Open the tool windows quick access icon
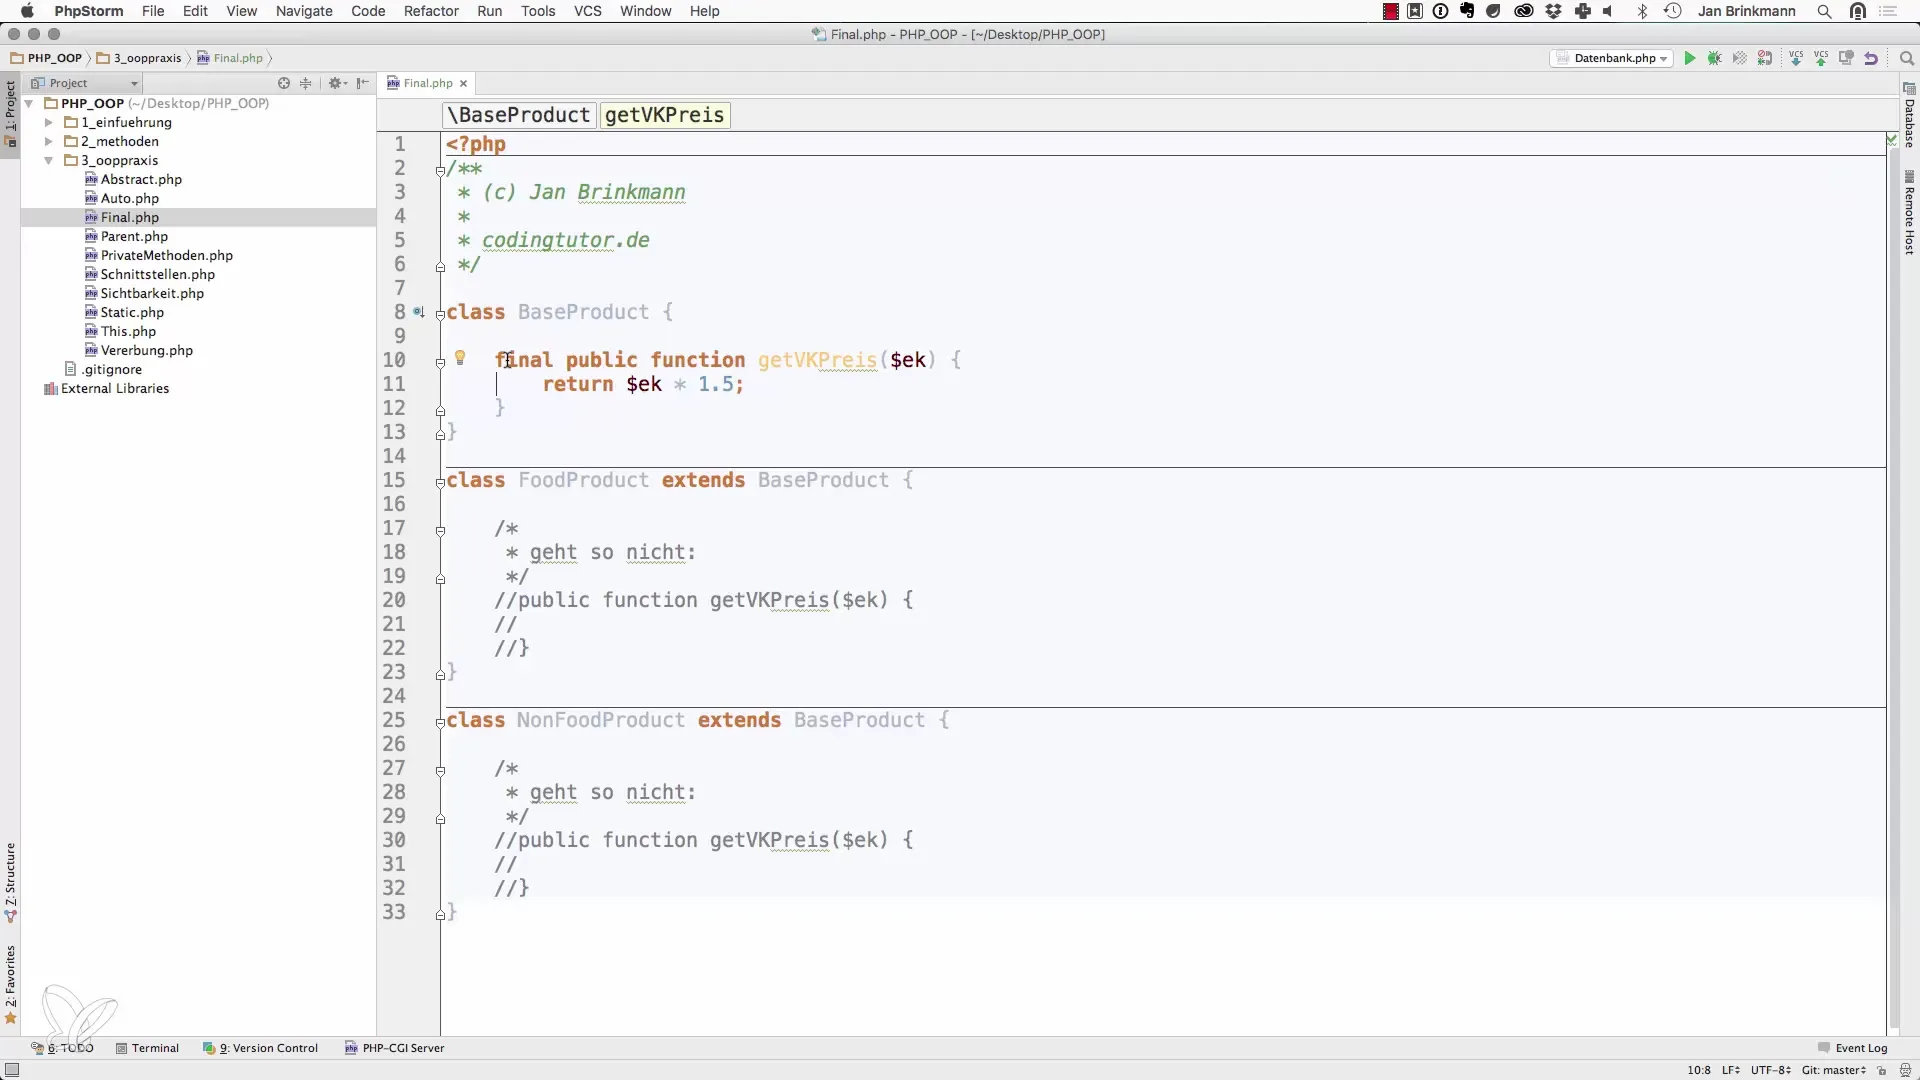 [x=12, y=1070]
